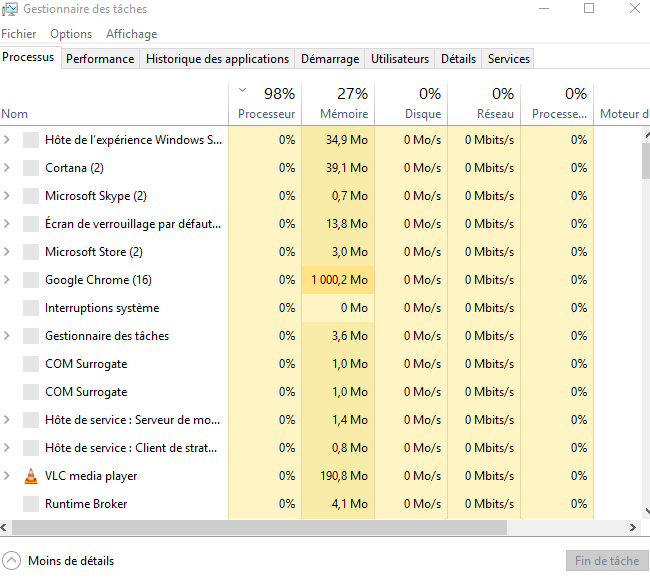The width and height of the screenshot is (650, 582).
Task: Expand the Hôte de l'expérience Windows row
Action: point(7,140)
